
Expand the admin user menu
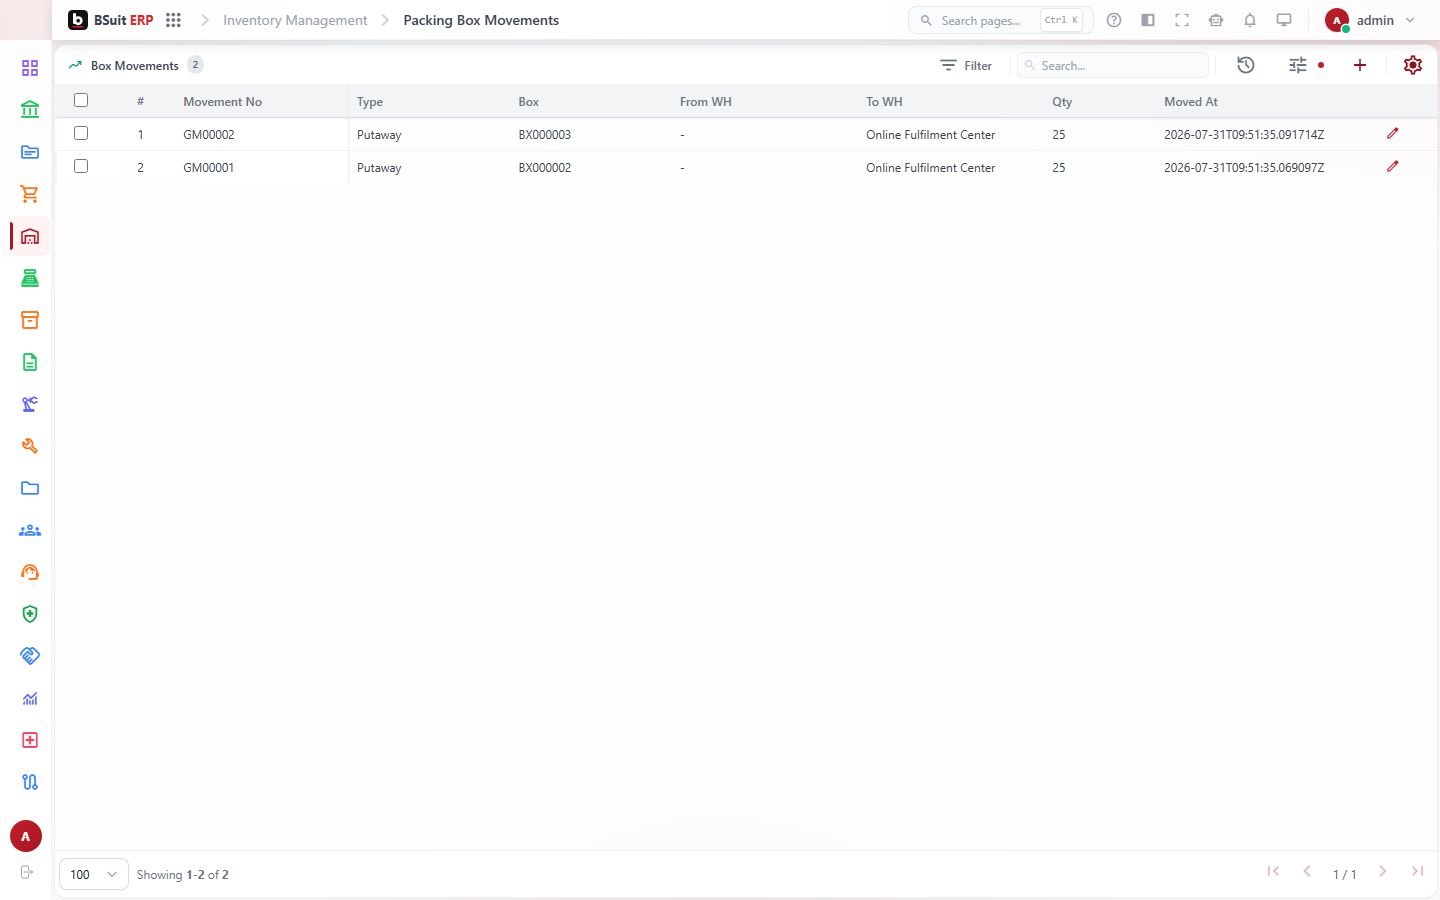click(1370, 20)
